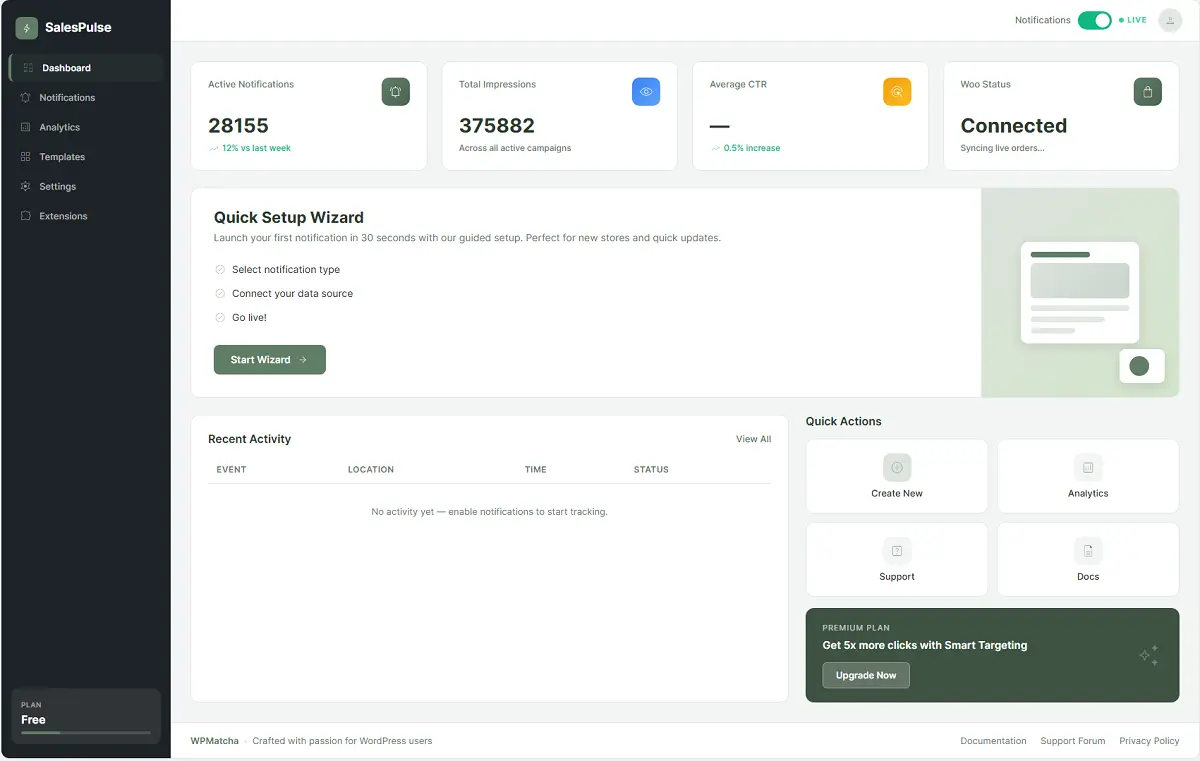Open the View All activity link
The width and height of the screenshot is (1200, 761).
pos(753,439)
